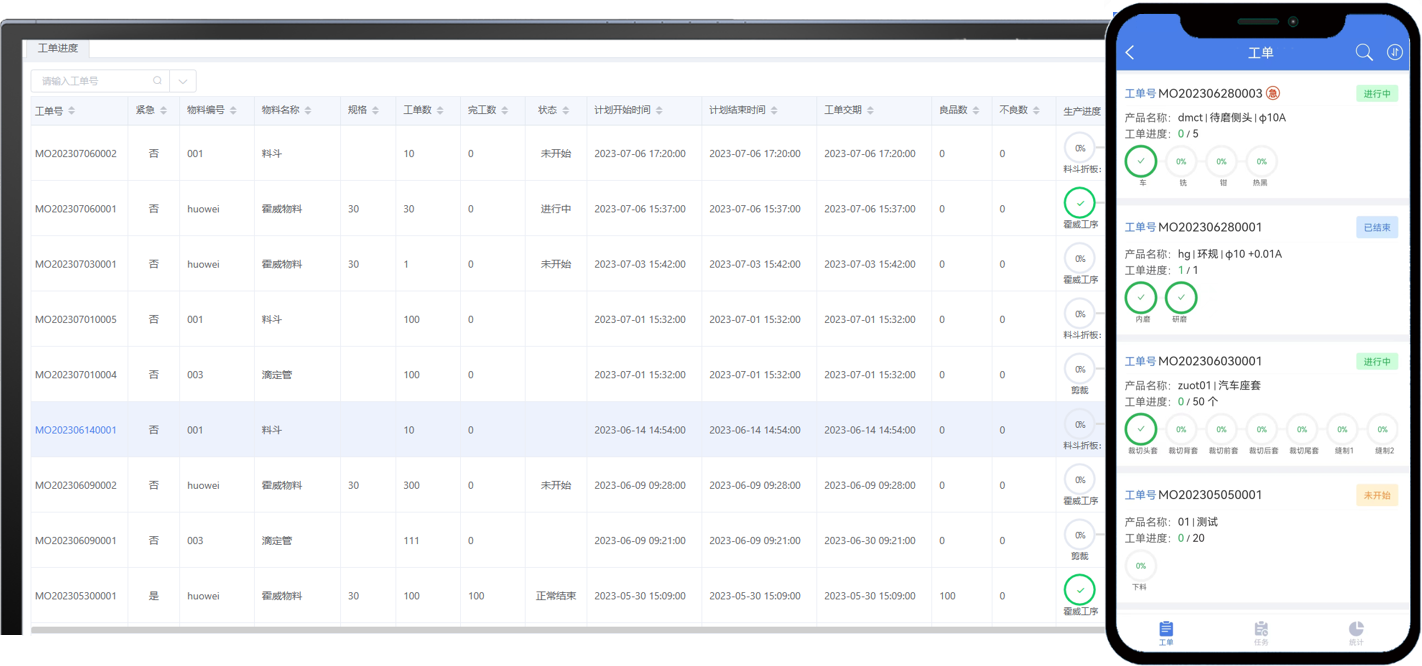Select the 工单进度 tab in desktop window
Image resolution: width=1422 pixels, height=666 pixels.
(58, 48)
